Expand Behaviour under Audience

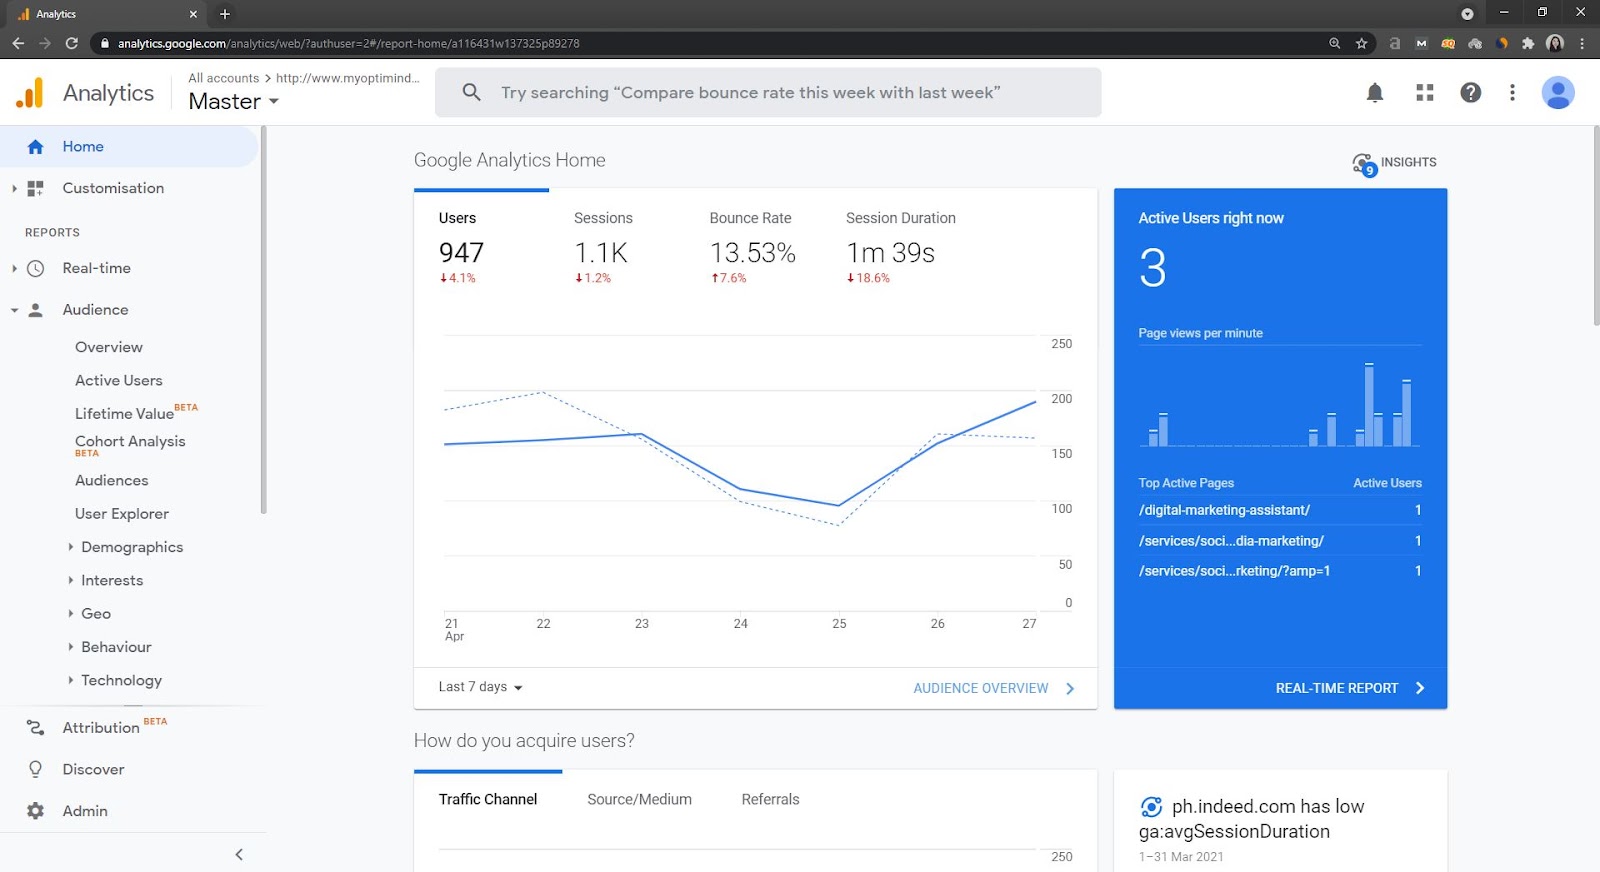(70, 647)
